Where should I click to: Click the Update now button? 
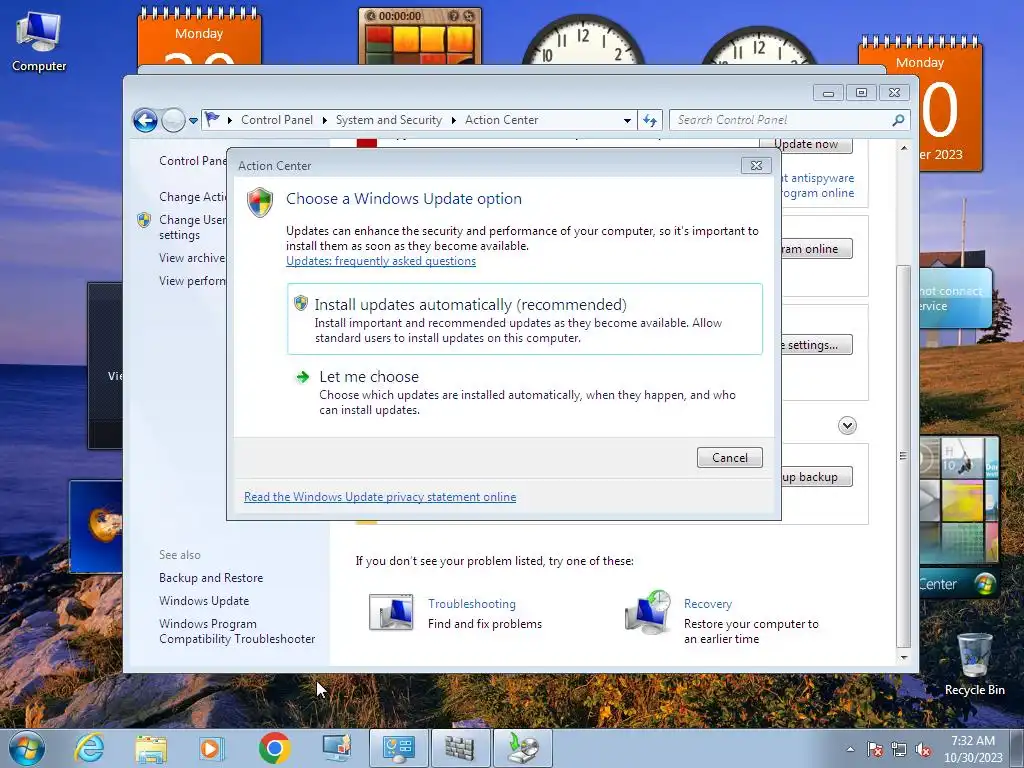click(x=806, y=144)
